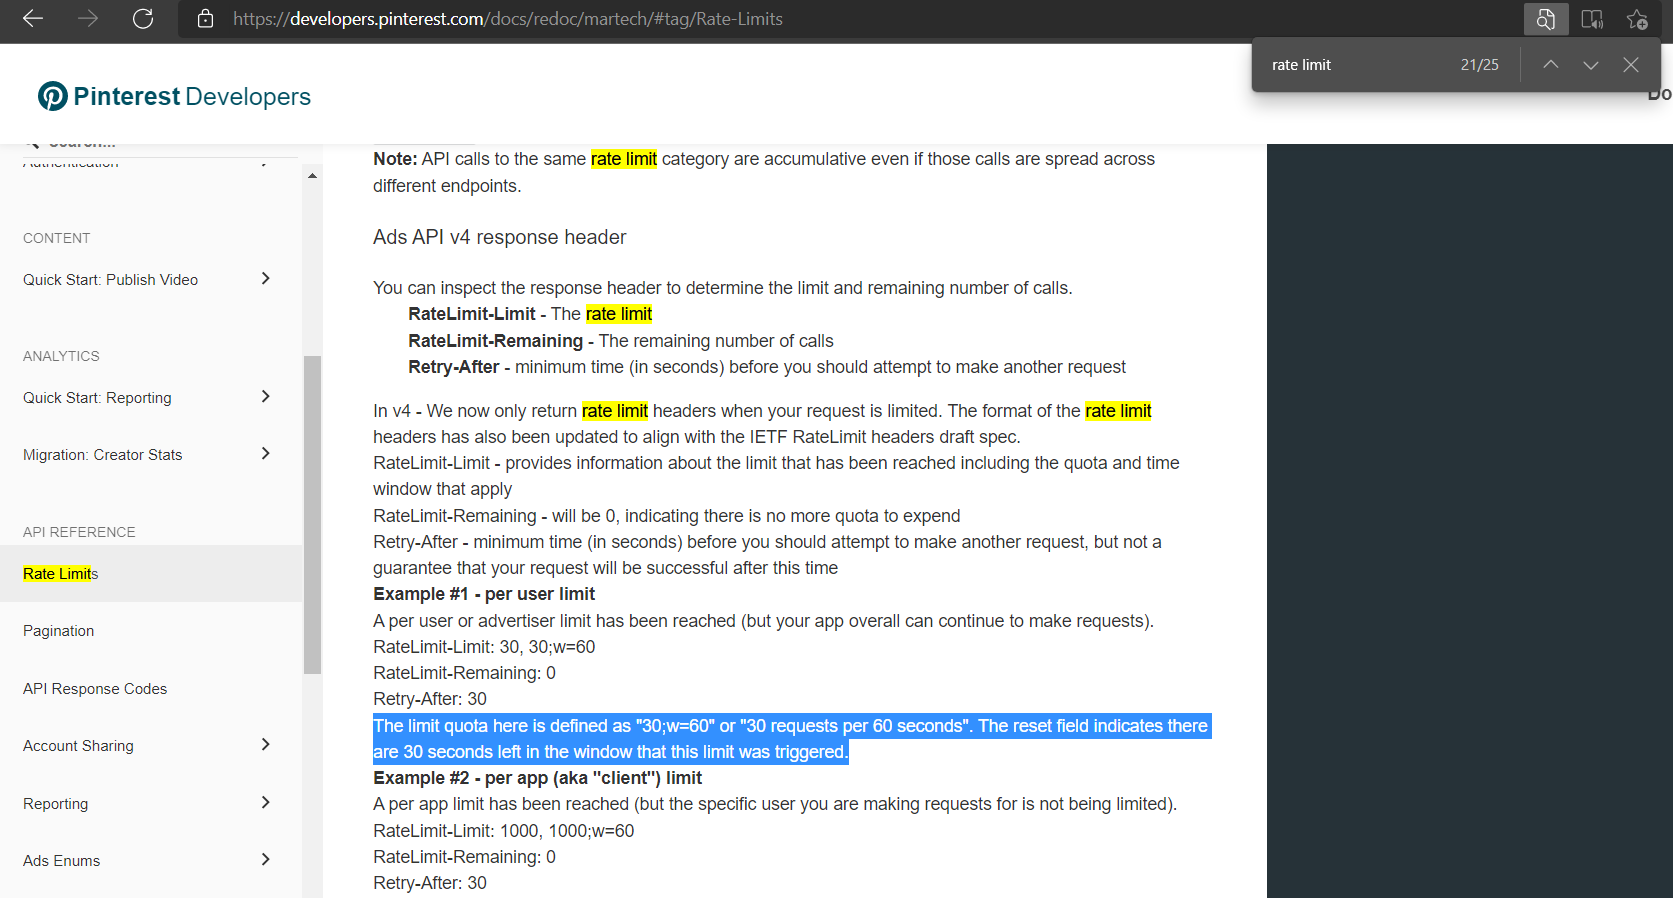The width and height of the screenshot is (1673, 898).
Task: Click the bold 'Retry-After' definition line
Action: coord(767,367)
